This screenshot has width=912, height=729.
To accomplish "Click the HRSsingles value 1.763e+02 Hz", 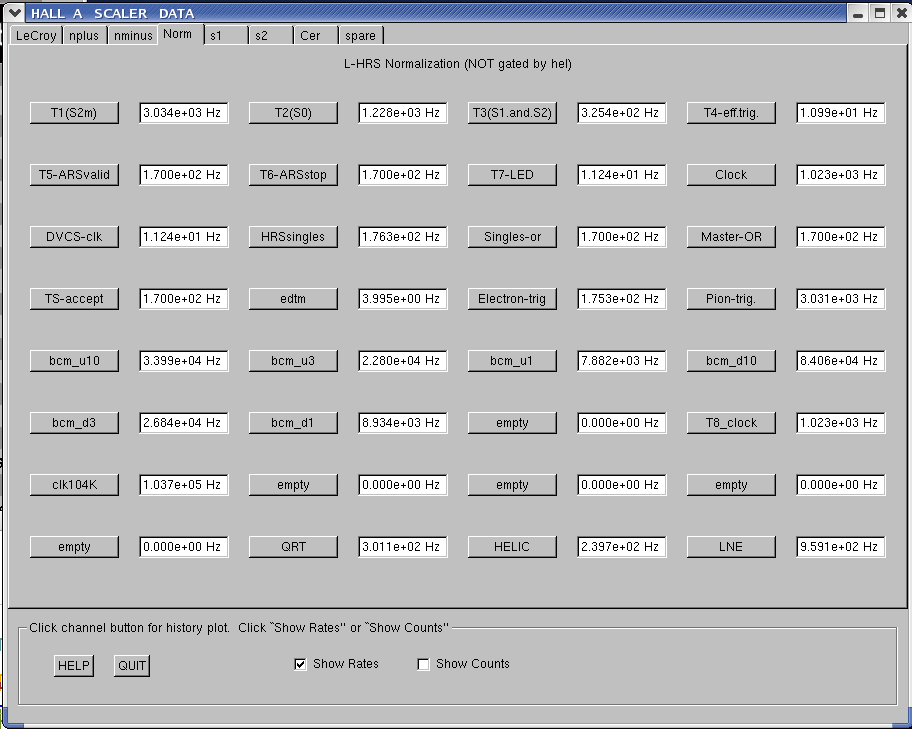I will (403, 237).
